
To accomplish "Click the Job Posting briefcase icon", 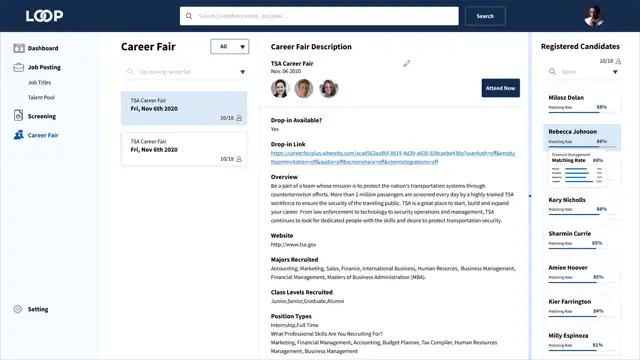I will coord(19,67).
